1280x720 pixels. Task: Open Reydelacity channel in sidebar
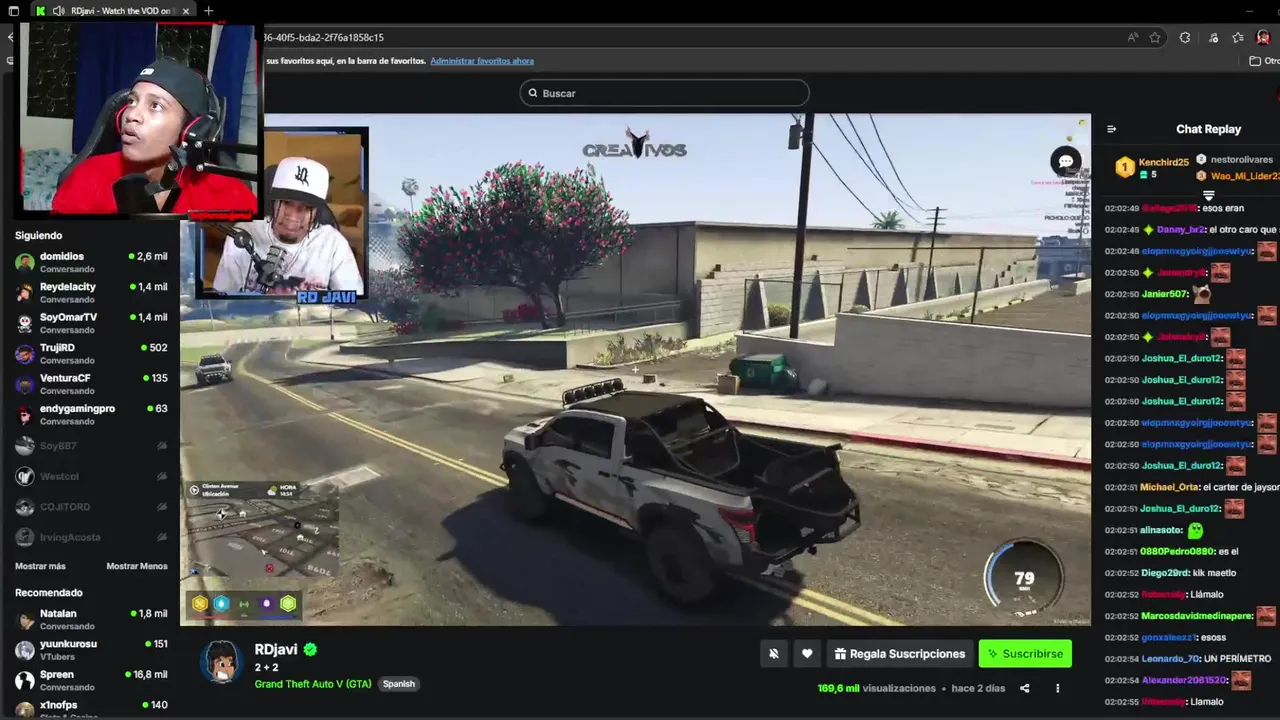pyautogui.click(x=90, y=292)
